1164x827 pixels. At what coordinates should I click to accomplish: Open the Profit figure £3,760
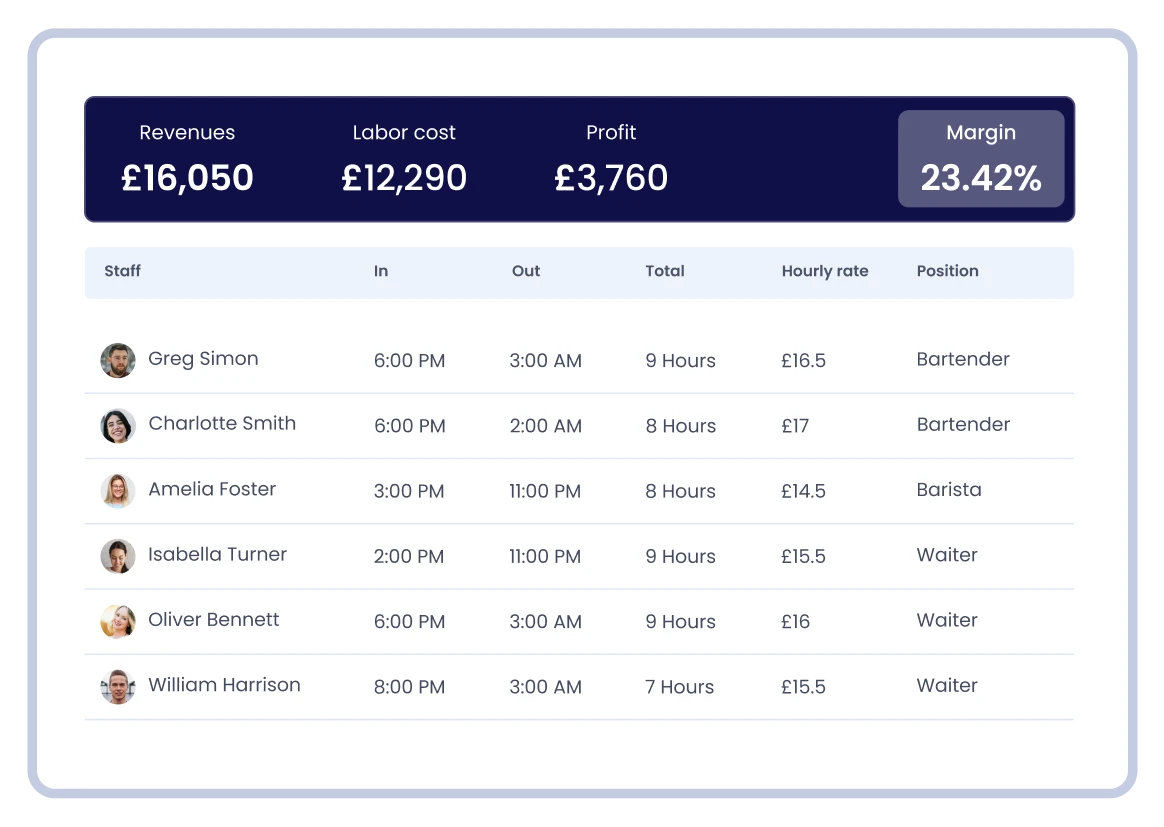pos(611,177)
